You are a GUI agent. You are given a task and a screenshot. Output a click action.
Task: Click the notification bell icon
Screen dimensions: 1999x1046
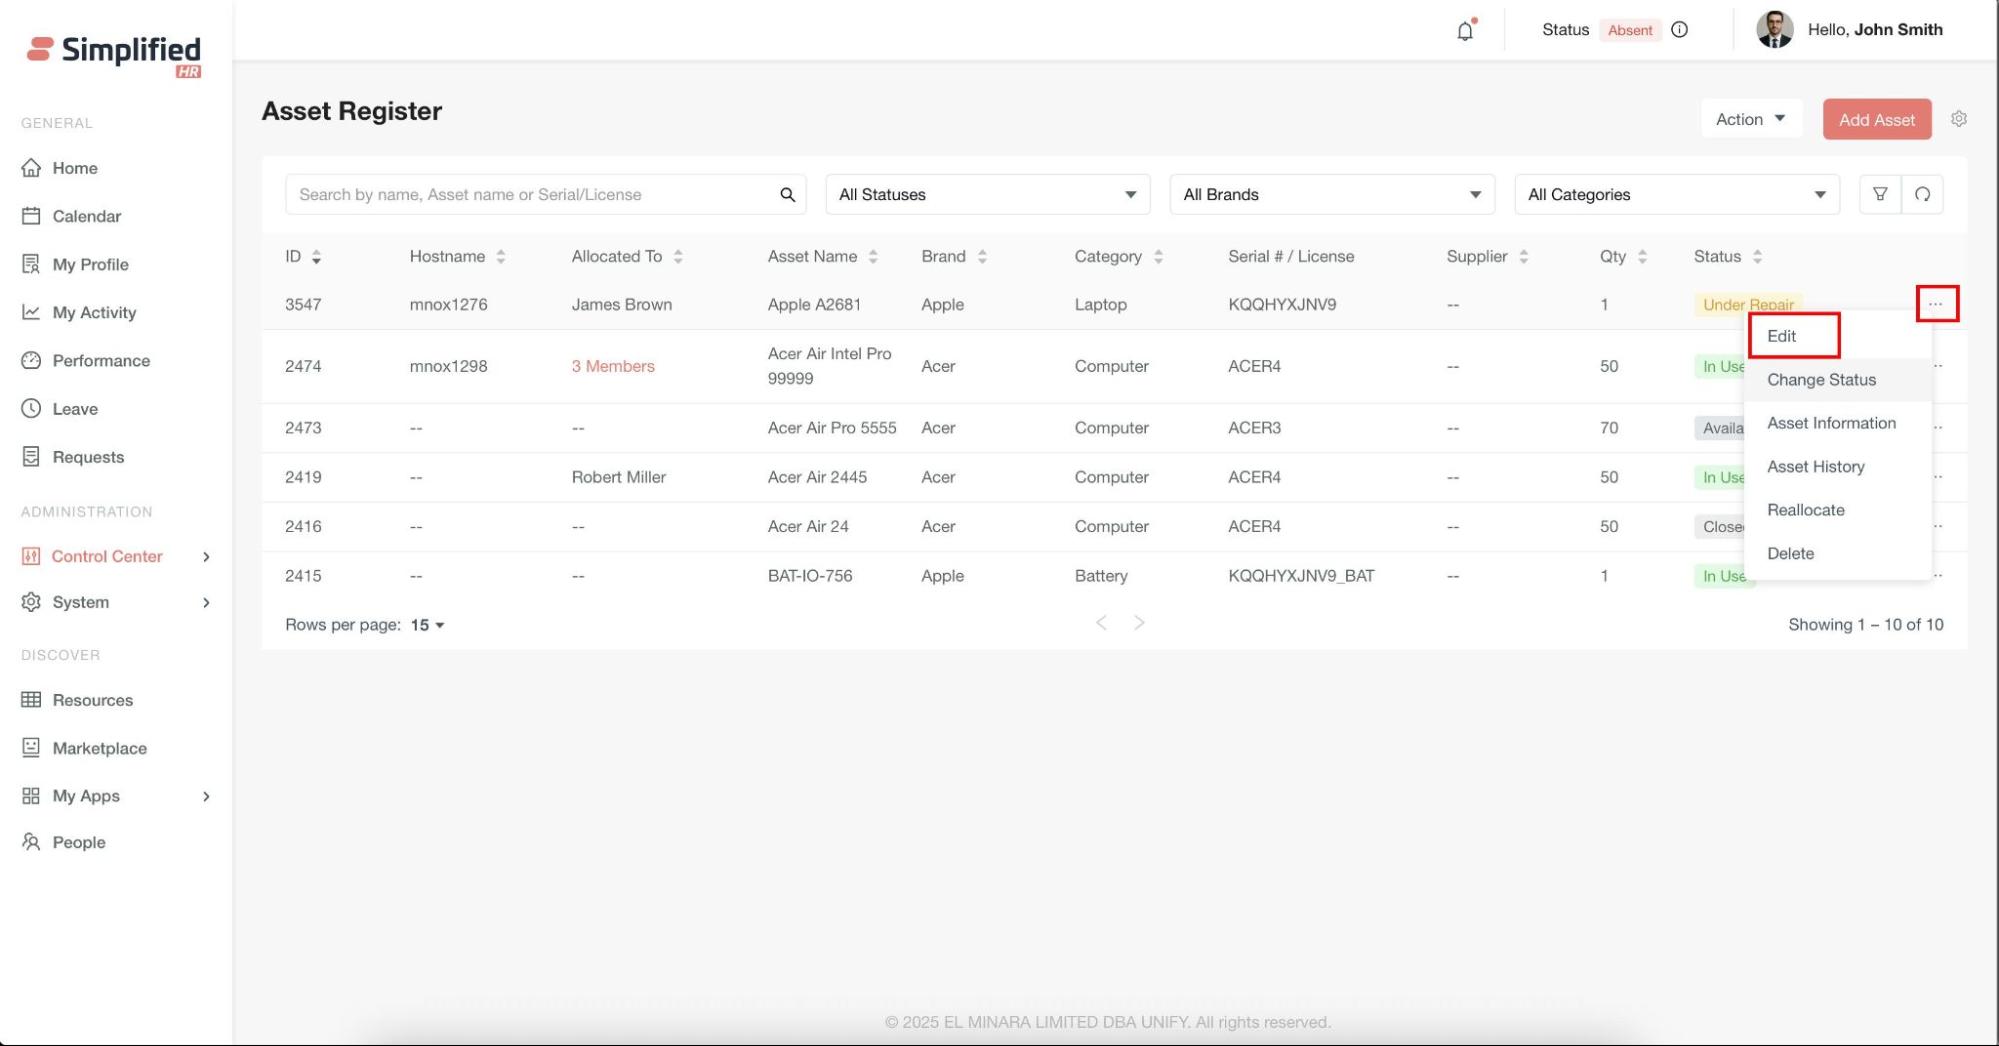(1464, 31)
